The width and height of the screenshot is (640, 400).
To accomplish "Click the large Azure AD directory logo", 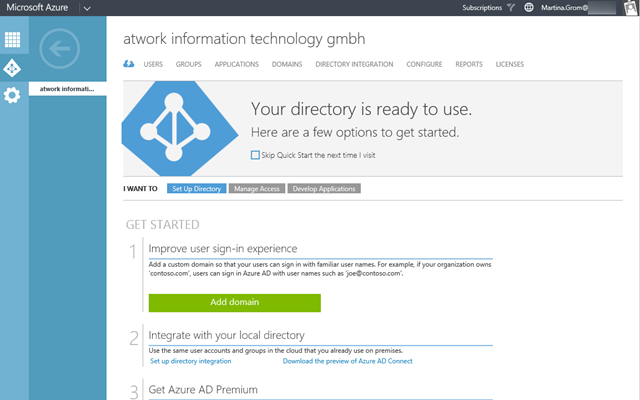I will [180, 128].
